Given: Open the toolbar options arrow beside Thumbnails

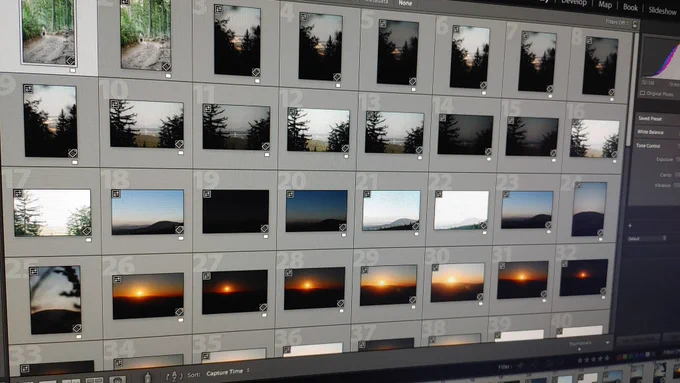Looking at the screenshot, I should (x=607, y=343).
